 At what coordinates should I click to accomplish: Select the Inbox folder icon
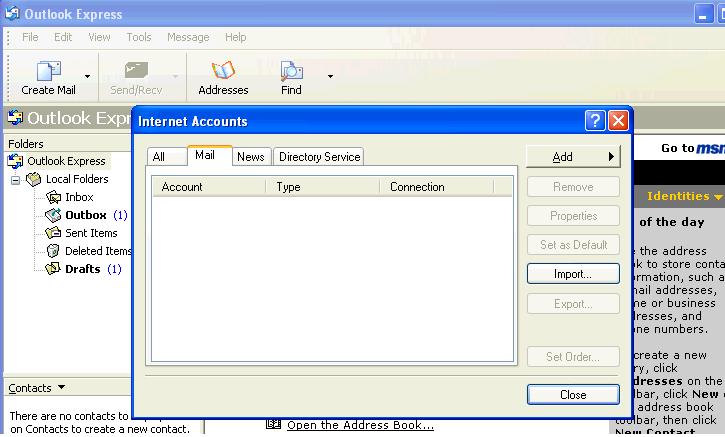pos(53,197)
